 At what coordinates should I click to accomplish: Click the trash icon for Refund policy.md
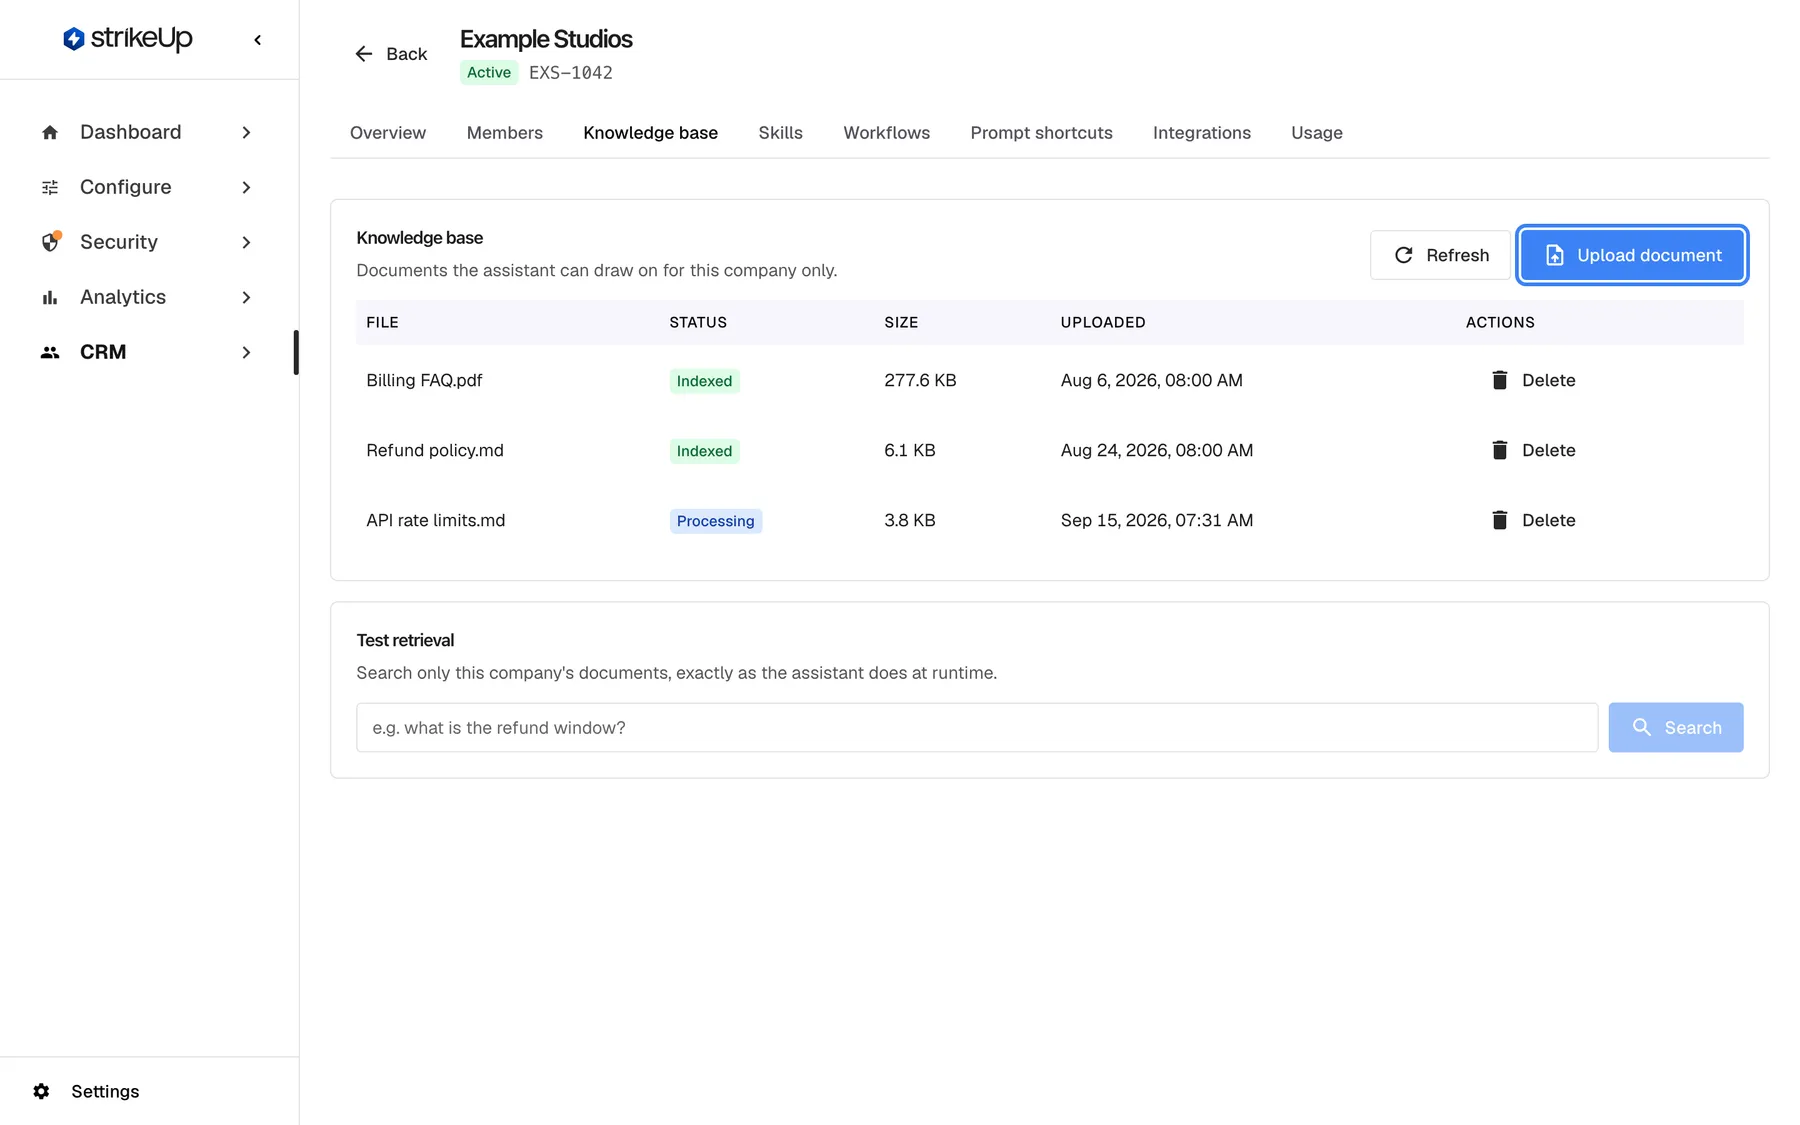1499,450
